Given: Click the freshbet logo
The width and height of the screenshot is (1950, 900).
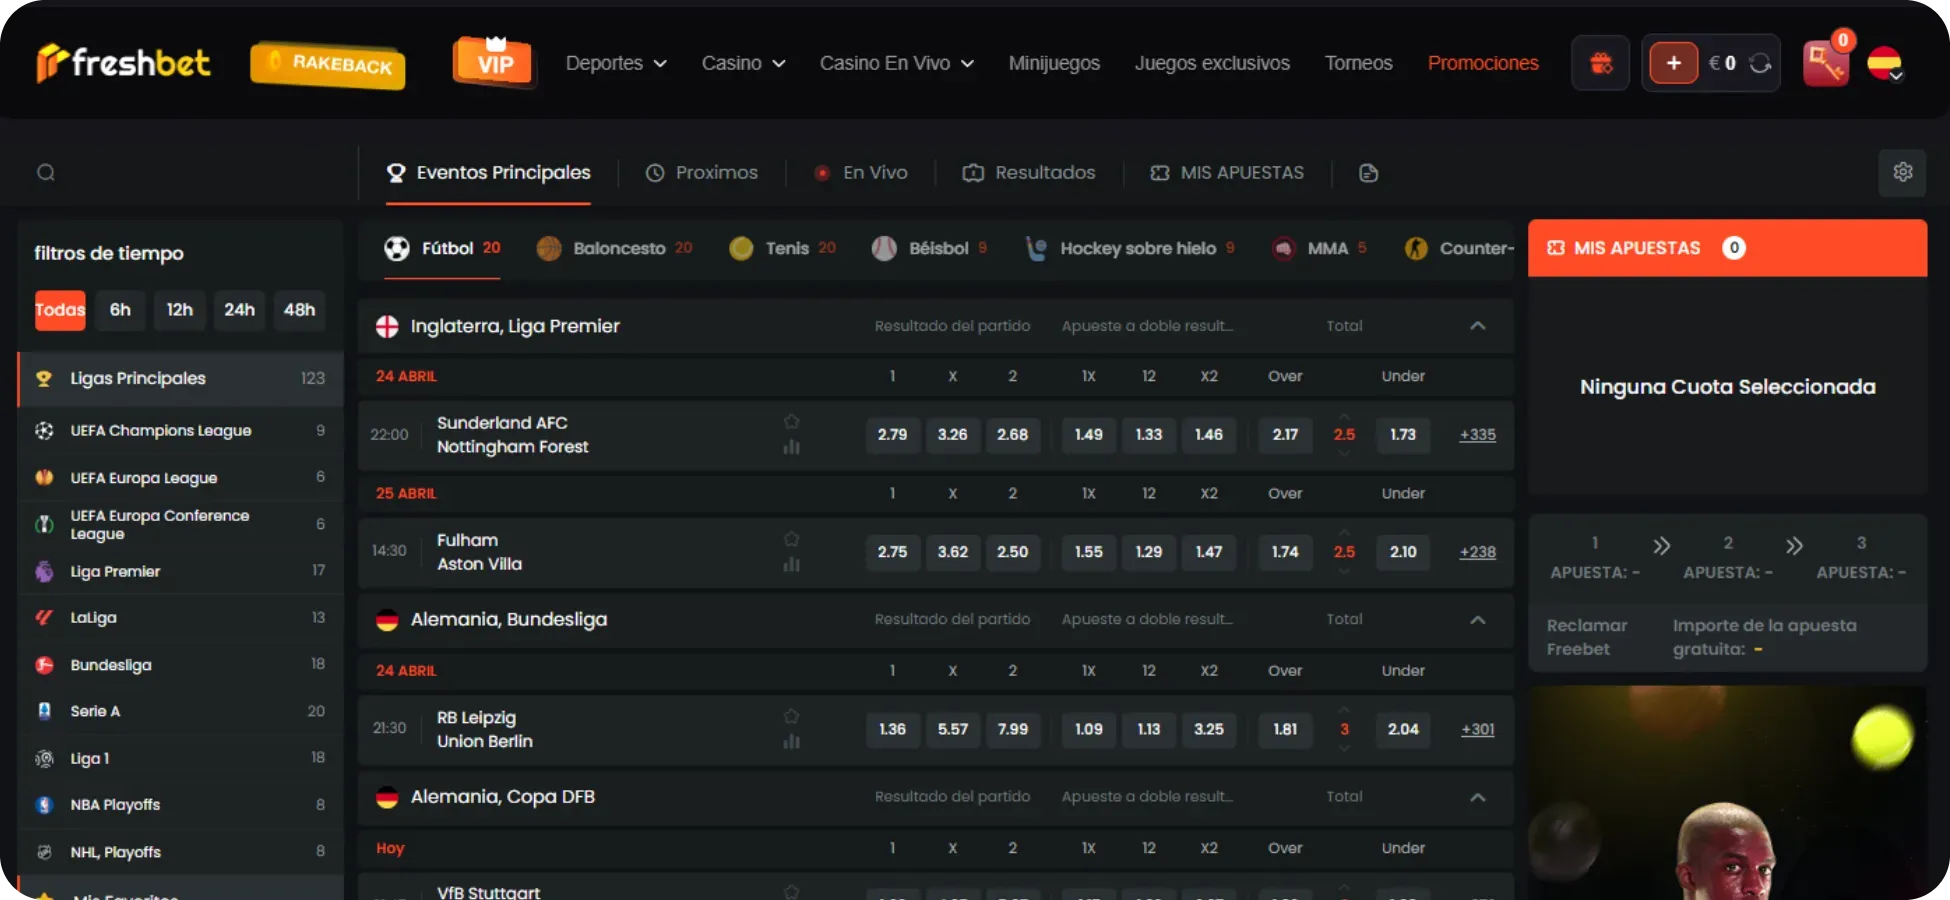Looking at the screenshot, I should coord(123,63).
